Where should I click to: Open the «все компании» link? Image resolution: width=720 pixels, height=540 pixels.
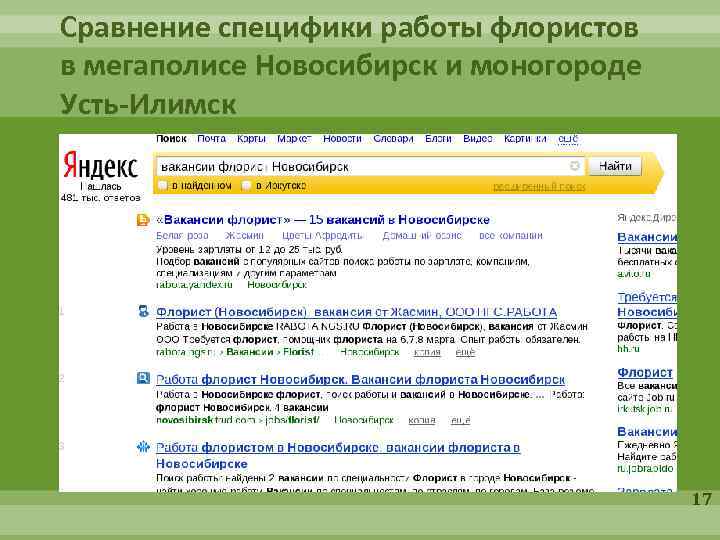click(x=511, y=236)
